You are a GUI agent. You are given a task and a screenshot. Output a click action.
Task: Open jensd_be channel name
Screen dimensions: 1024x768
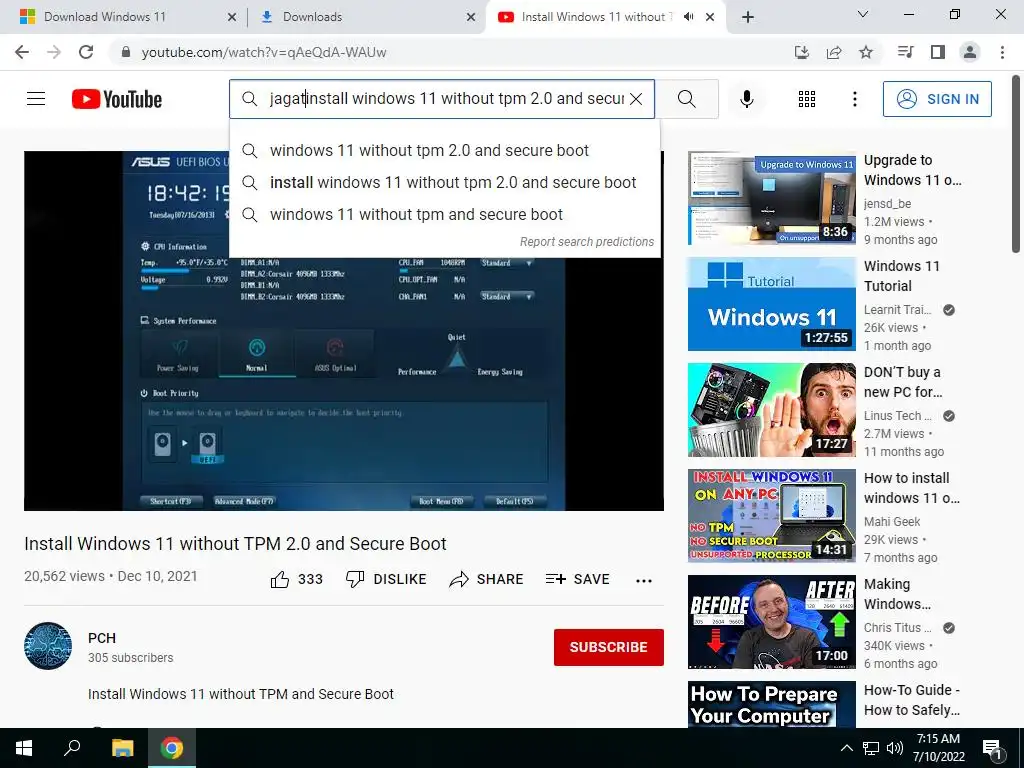pos(887,204)
